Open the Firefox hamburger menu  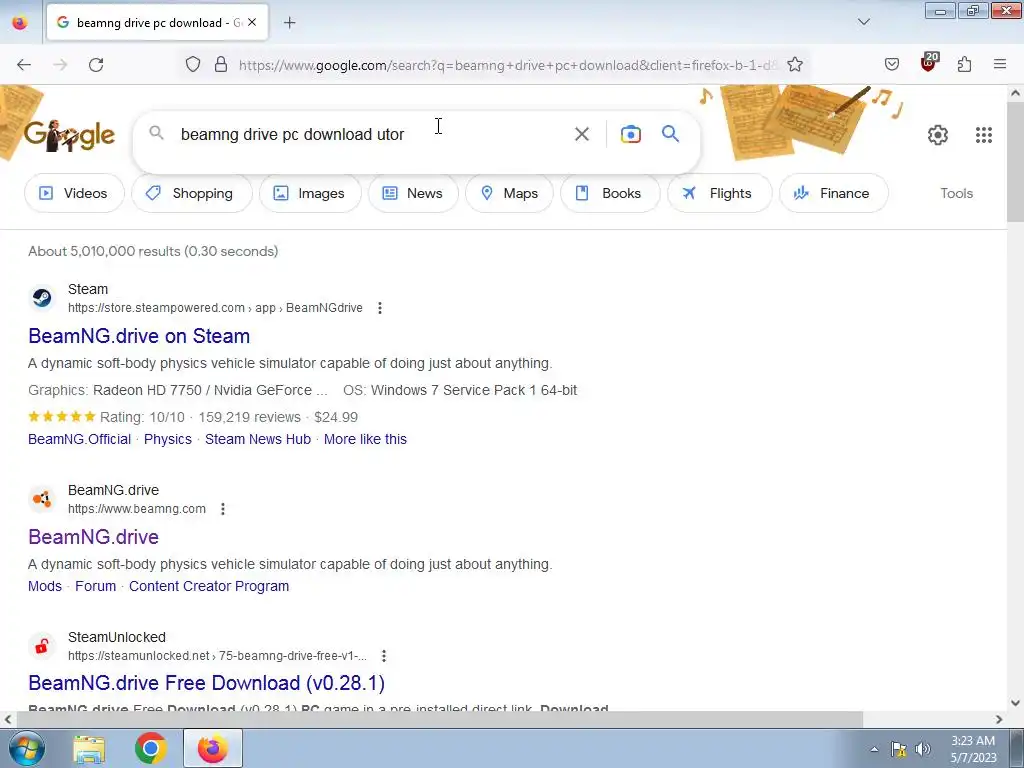point(1000,65)
